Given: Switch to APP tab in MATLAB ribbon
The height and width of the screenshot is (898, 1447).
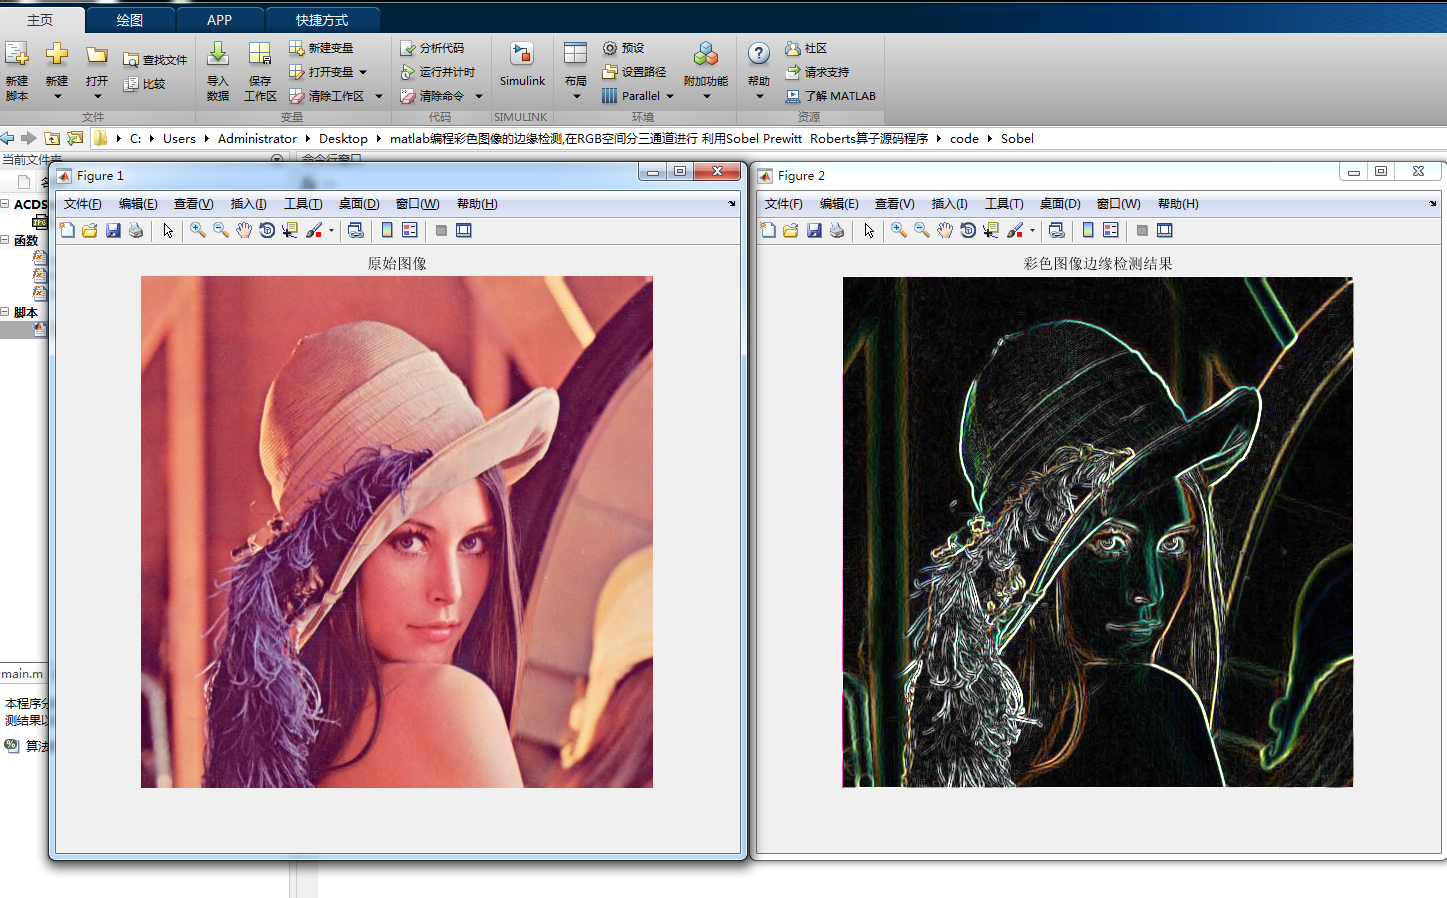Looking at the screenshot, I should [x=220, y=20].
